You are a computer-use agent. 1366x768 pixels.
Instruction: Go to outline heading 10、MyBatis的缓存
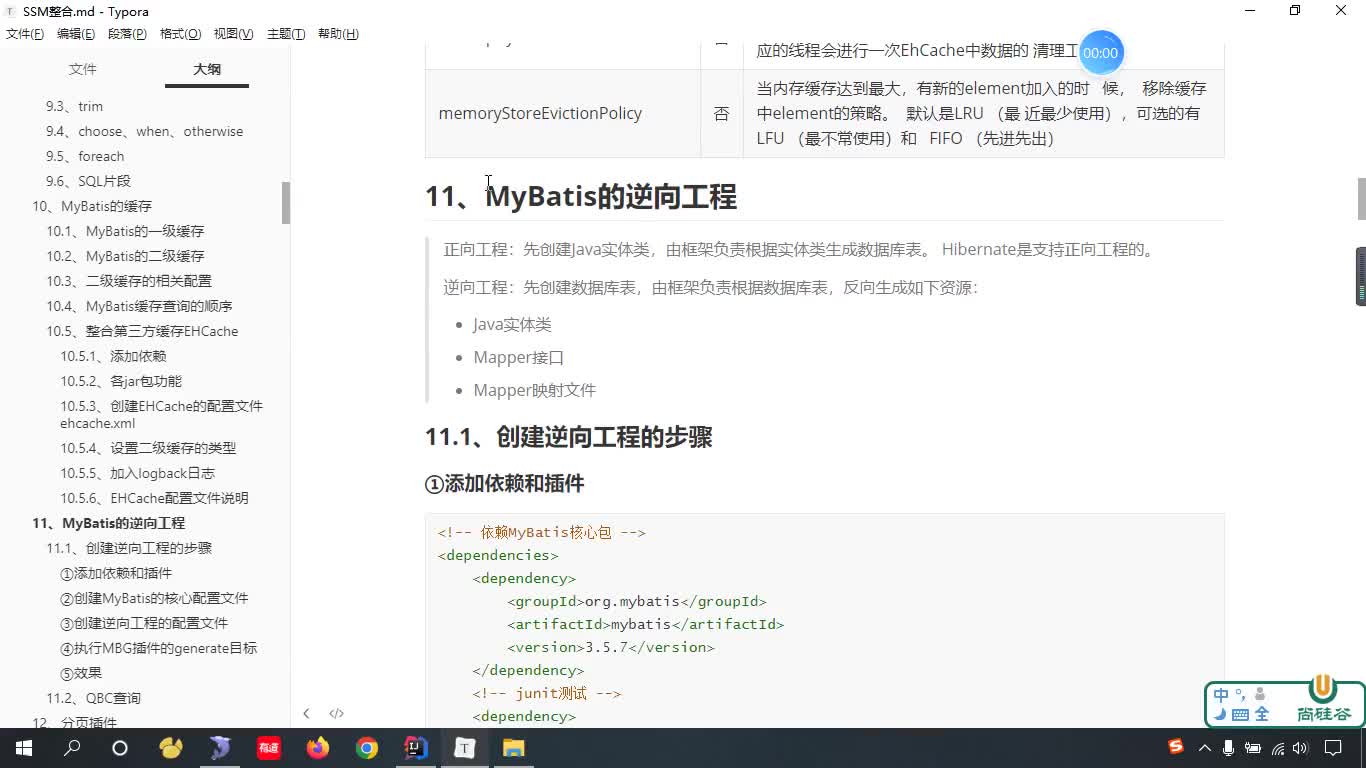pos(92,206)
